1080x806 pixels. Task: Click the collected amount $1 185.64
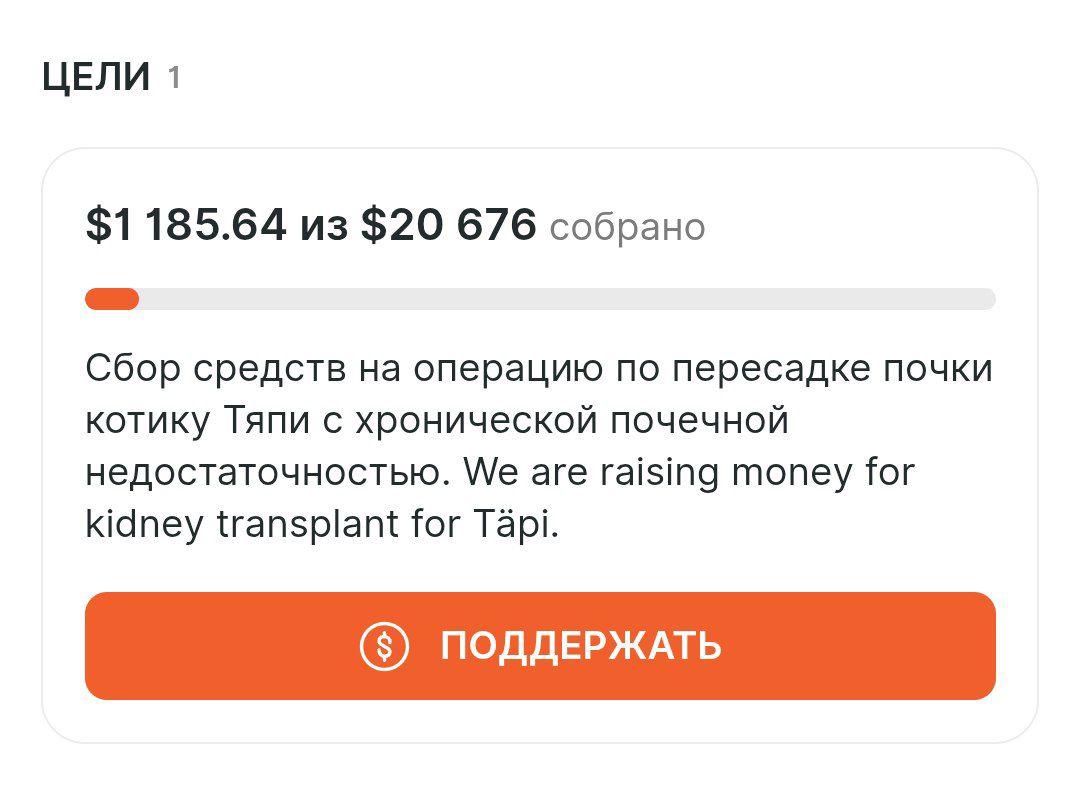click(x=186, y=225)
